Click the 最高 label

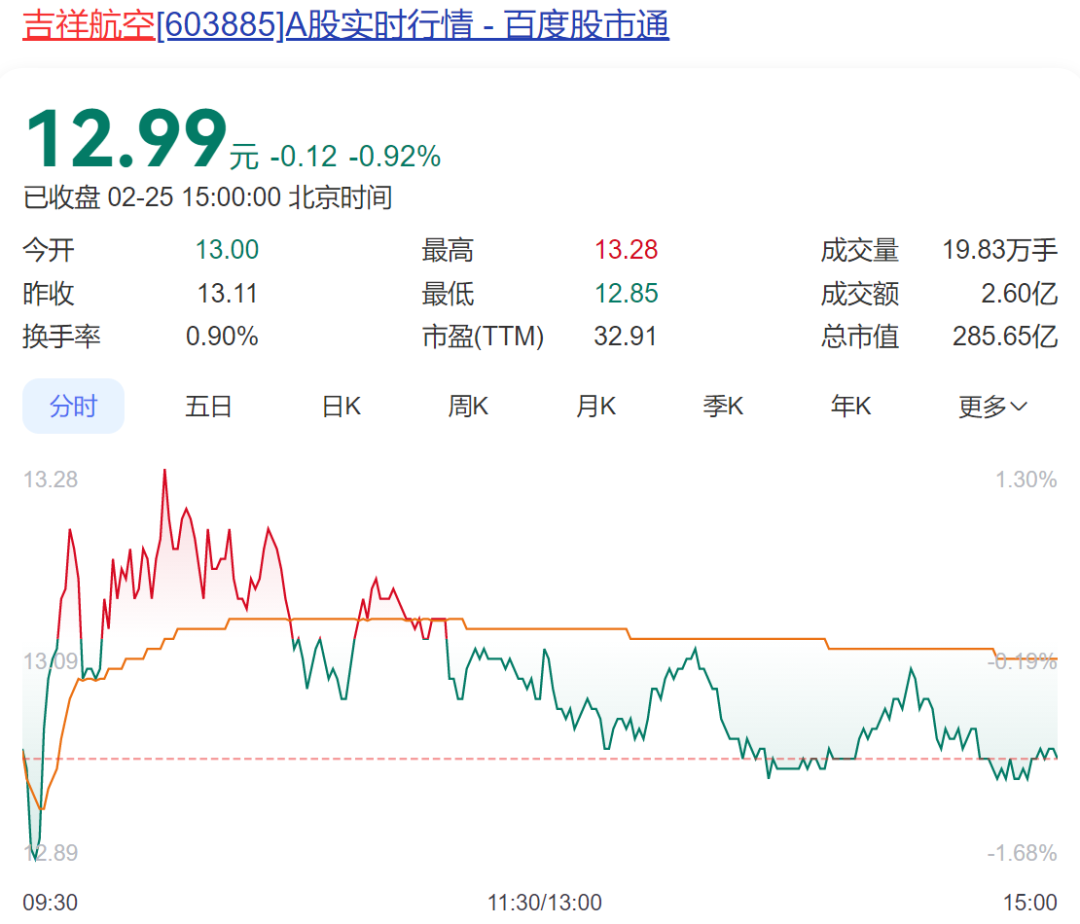448,250
